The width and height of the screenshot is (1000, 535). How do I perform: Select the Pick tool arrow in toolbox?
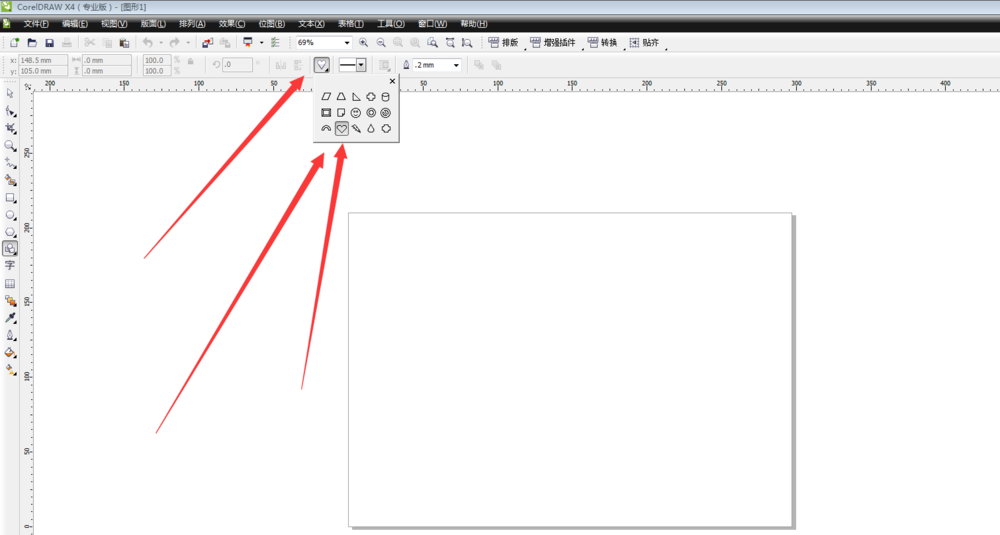pos(10,93)
